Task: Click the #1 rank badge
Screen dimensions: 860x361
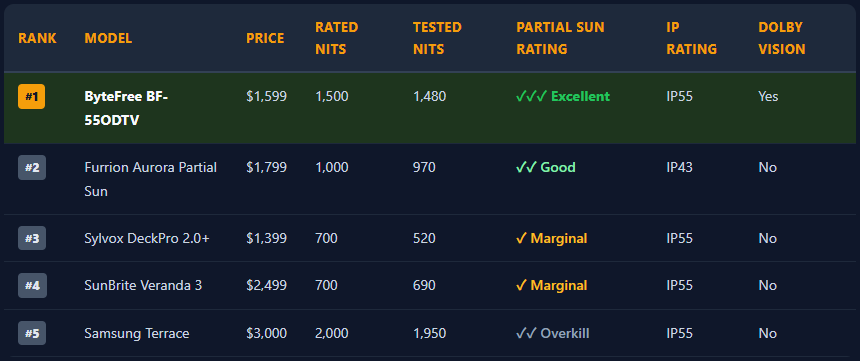Action: click(x=32, y=97)
